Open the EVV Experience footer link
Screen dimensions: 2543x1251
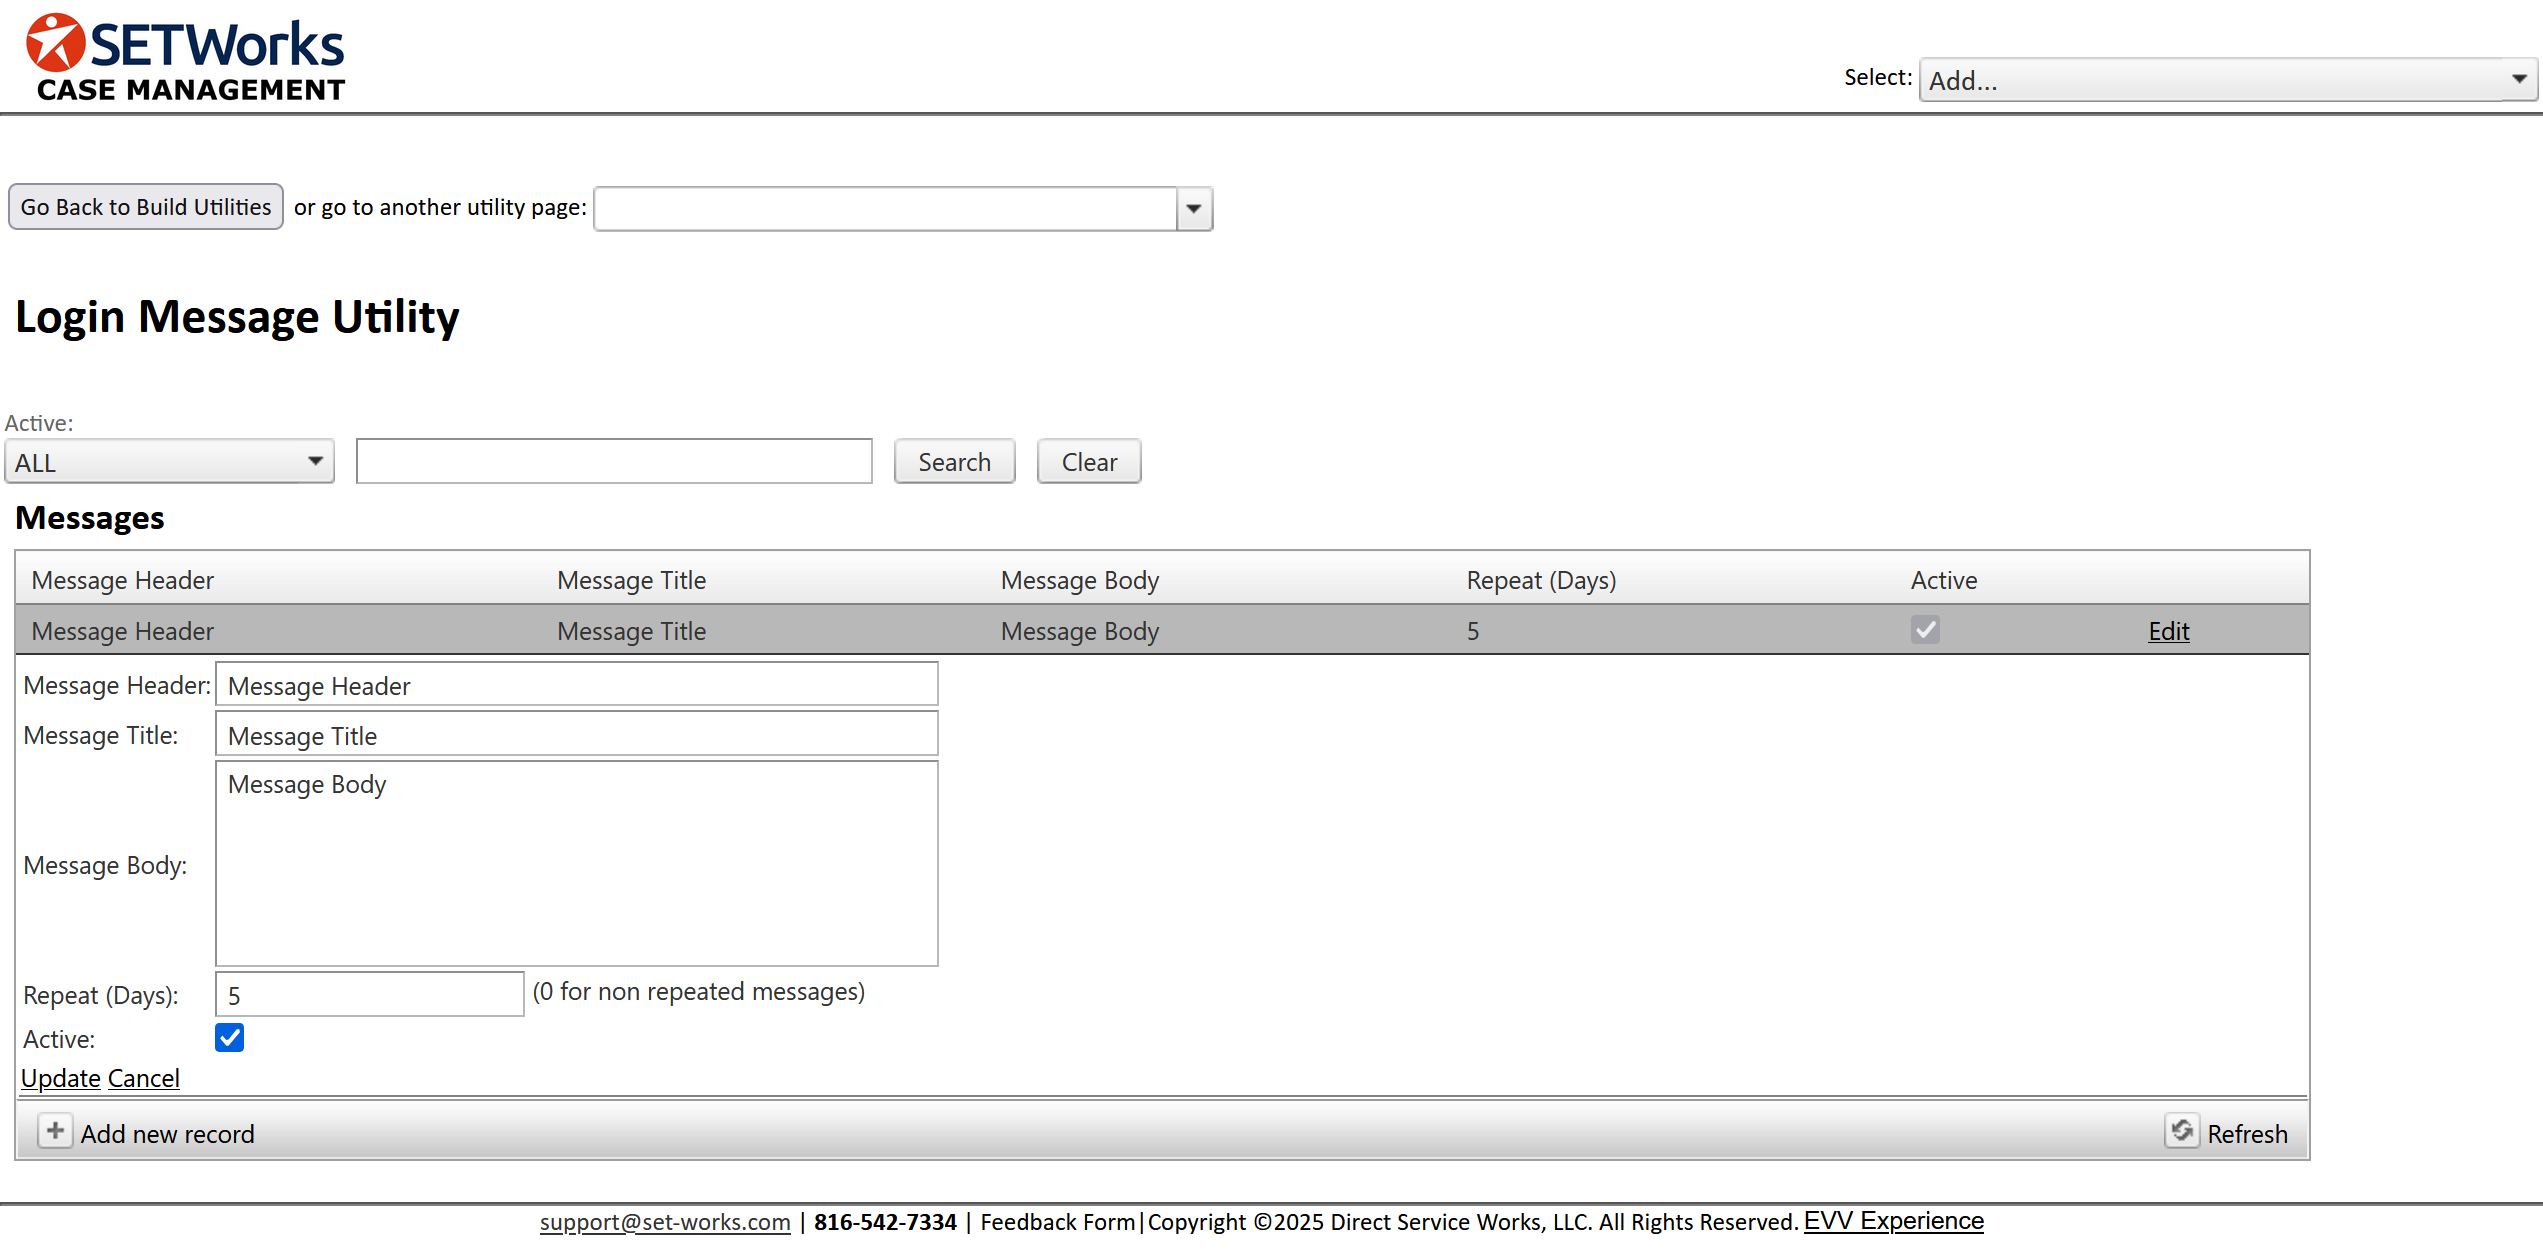click(x=1893, y=1221)
